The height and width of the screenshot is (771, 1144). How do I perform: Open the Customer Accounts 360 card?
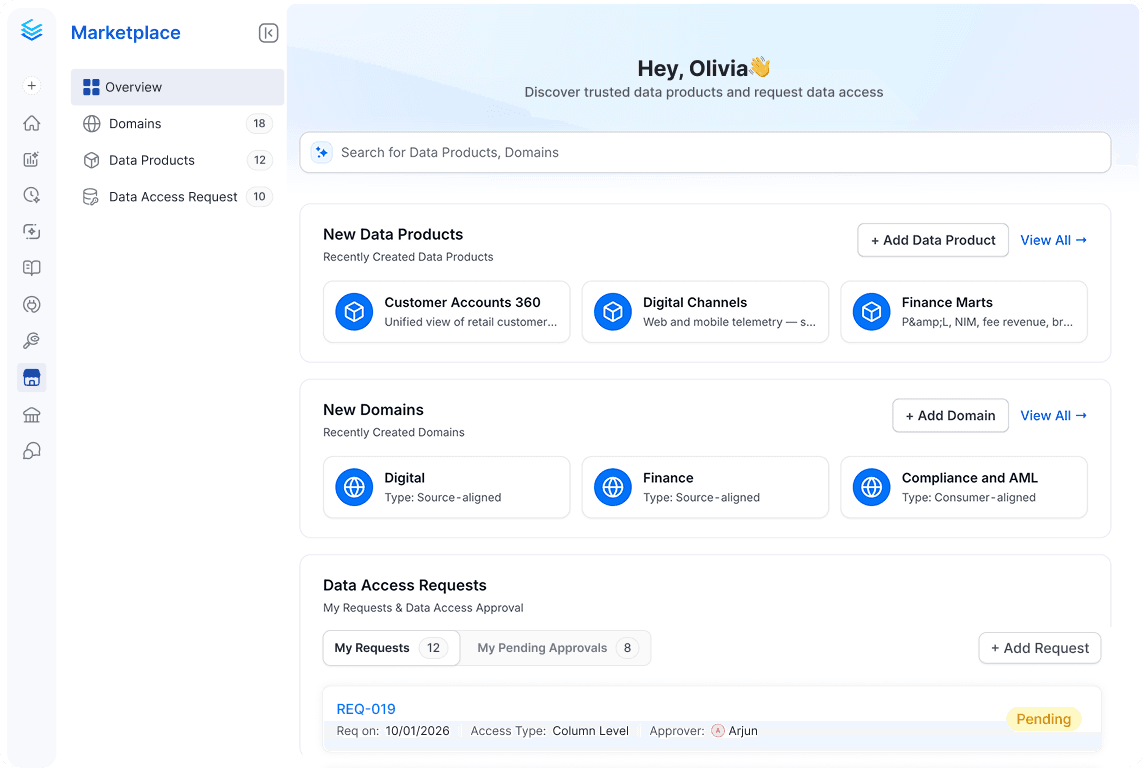[447, 311]
